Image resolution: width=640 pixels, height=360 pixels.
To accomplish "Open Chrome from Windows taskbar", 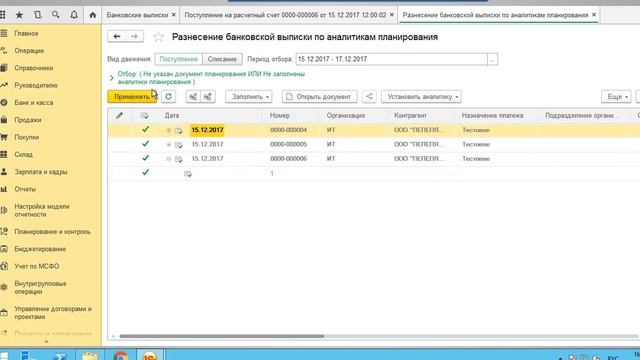I will coord(120,356).
